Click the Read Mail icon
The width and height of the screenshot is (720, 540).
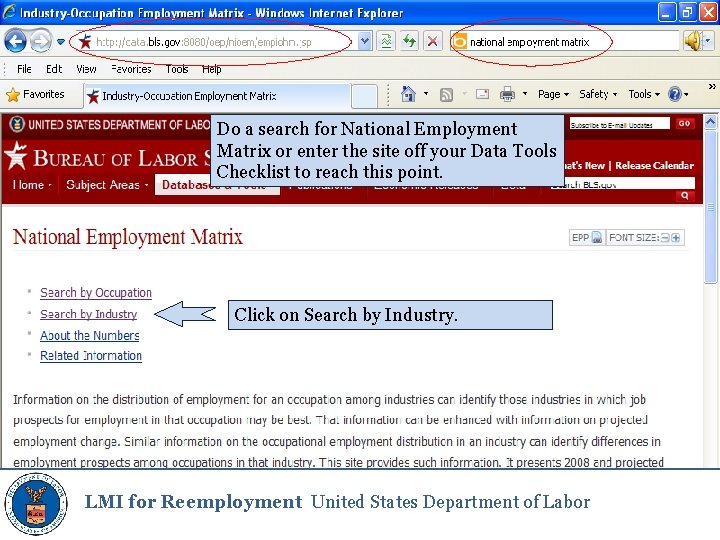[x=482, y=94]
